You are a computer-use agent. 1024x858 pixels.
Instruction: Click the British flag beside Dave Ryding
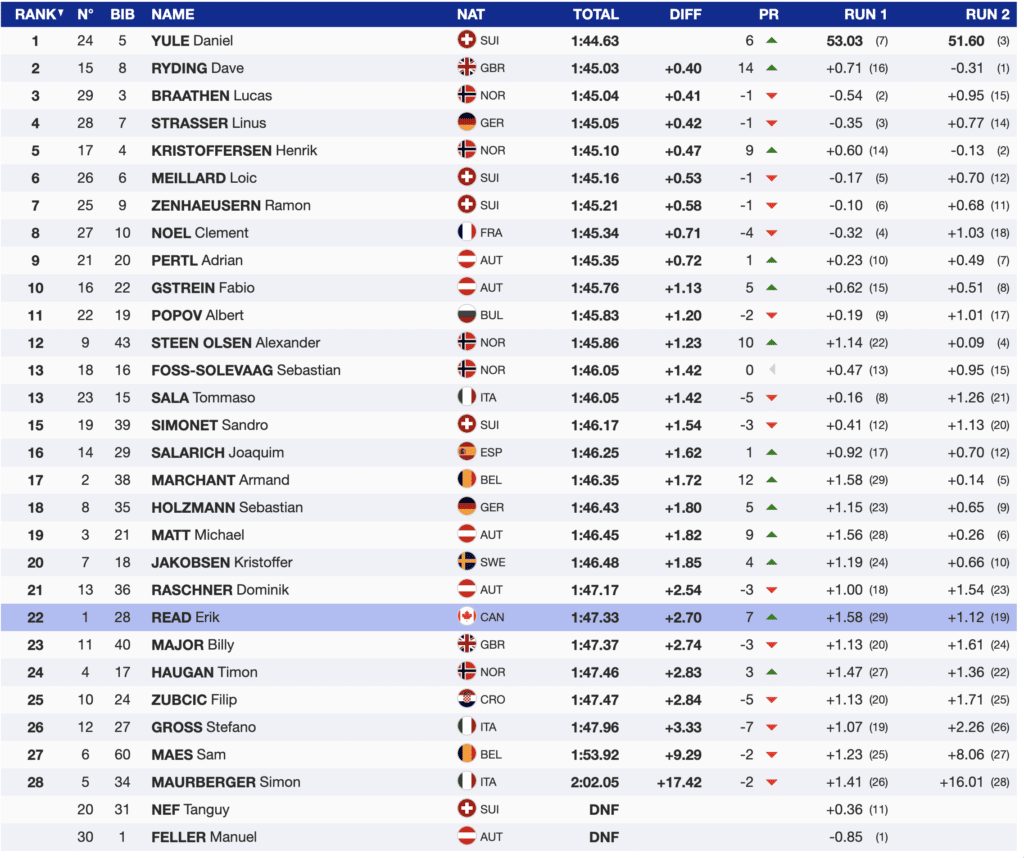[x=466, y=68]
